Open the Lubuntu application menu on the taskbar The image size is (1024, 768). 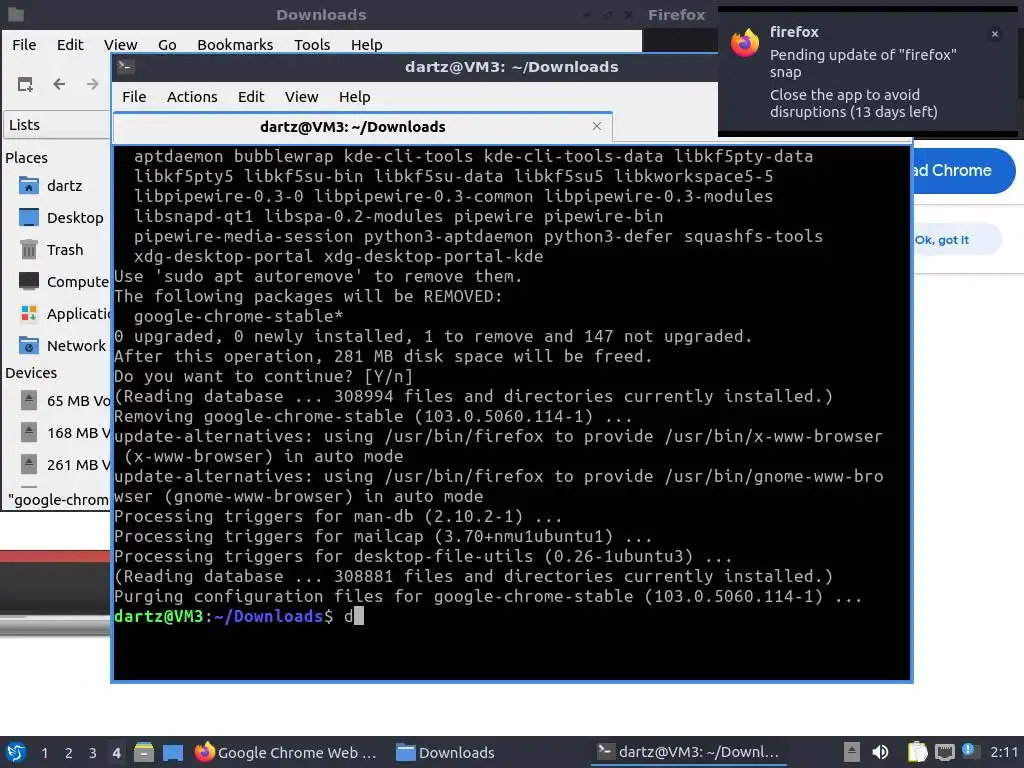(x=16, y=752)
